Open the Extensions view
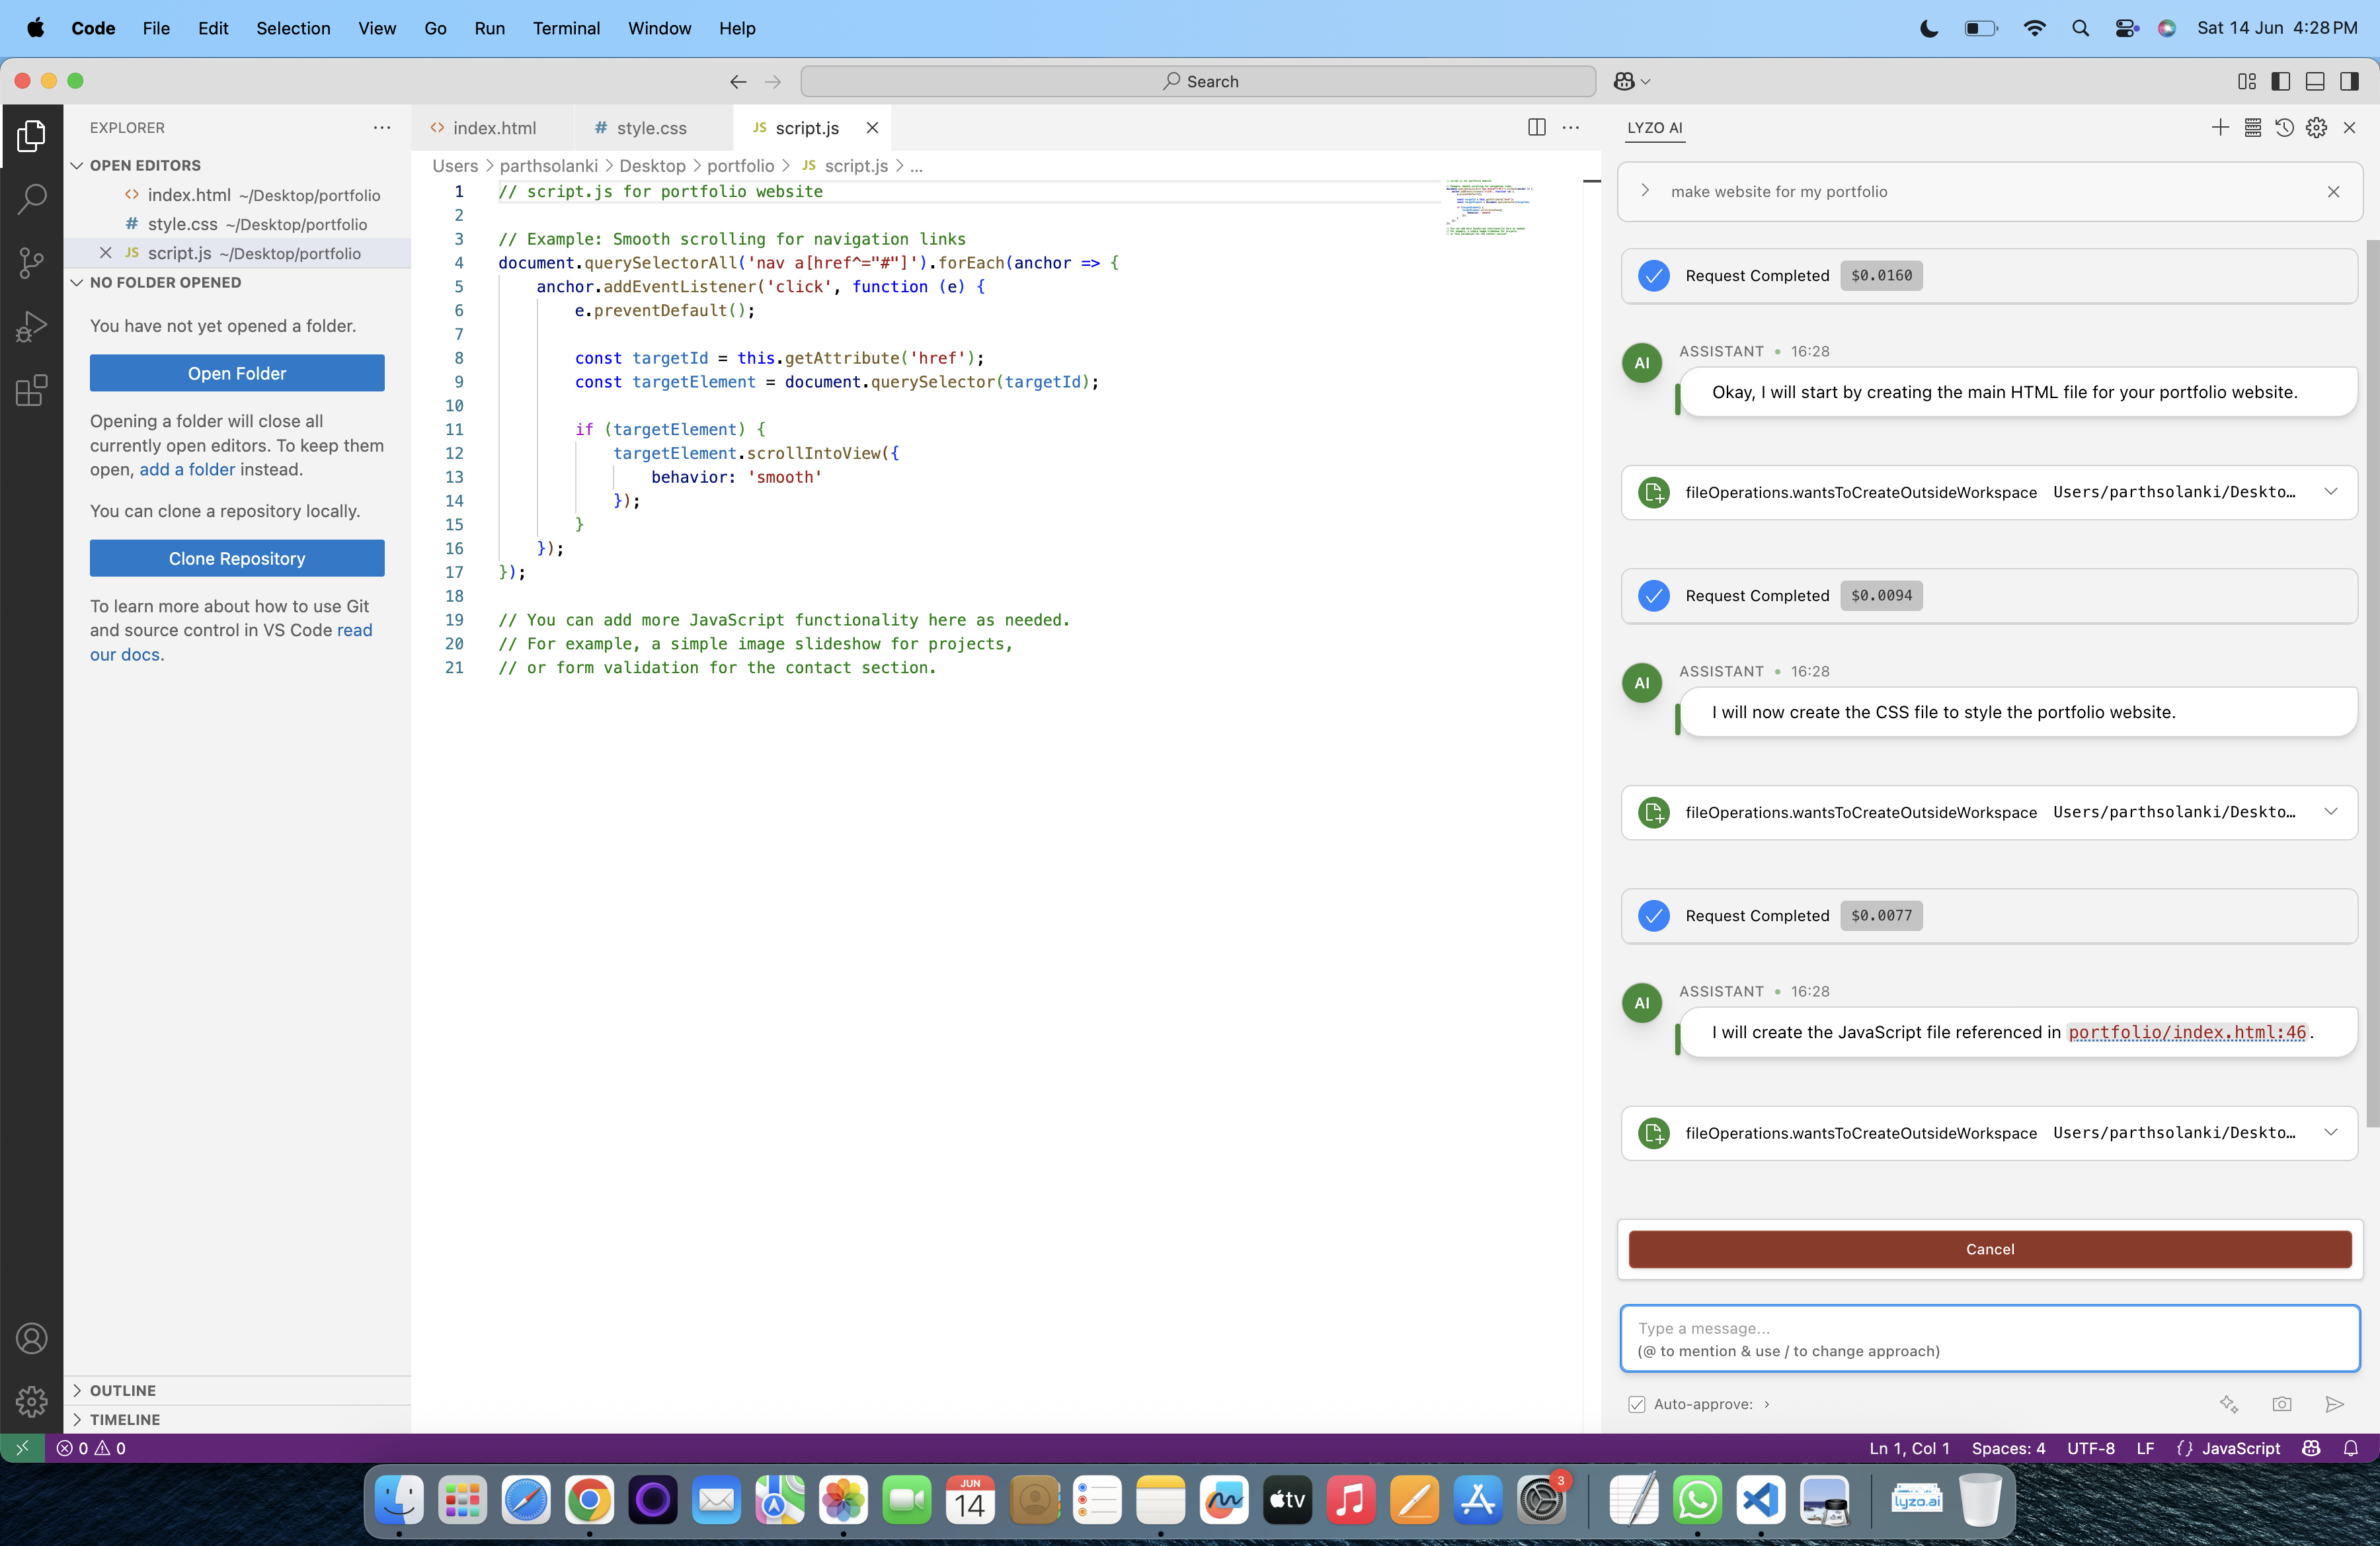Image resolution: width=2380 pixels, height=1546 pixels. (31, 390)
